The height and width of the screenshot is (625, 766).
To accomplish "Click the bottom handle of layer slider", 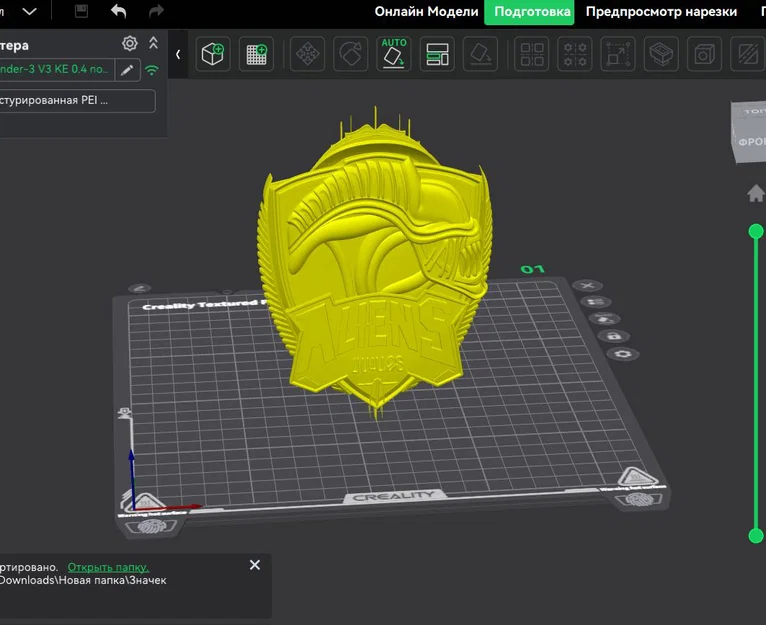I will pyautogui.click(x=756, y=536).
